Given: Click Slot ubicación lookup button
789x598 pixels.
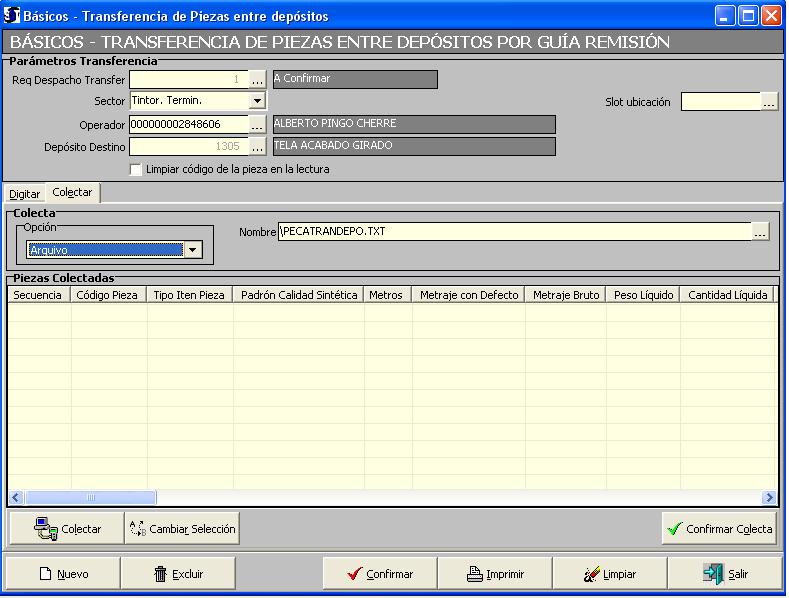Looking at the screenshot, I should 769,102.
